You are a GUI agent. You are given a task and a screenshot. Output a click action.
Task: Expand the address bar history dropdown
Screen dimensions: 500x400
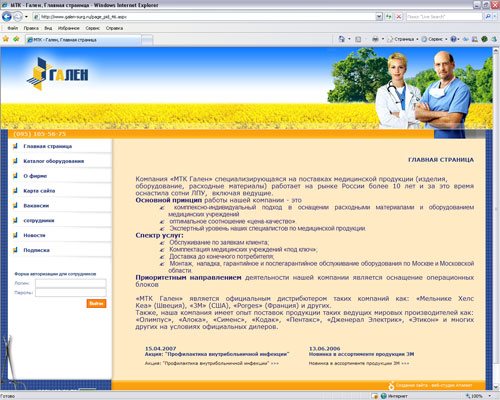pyautogui.click(x=379, y=16)
